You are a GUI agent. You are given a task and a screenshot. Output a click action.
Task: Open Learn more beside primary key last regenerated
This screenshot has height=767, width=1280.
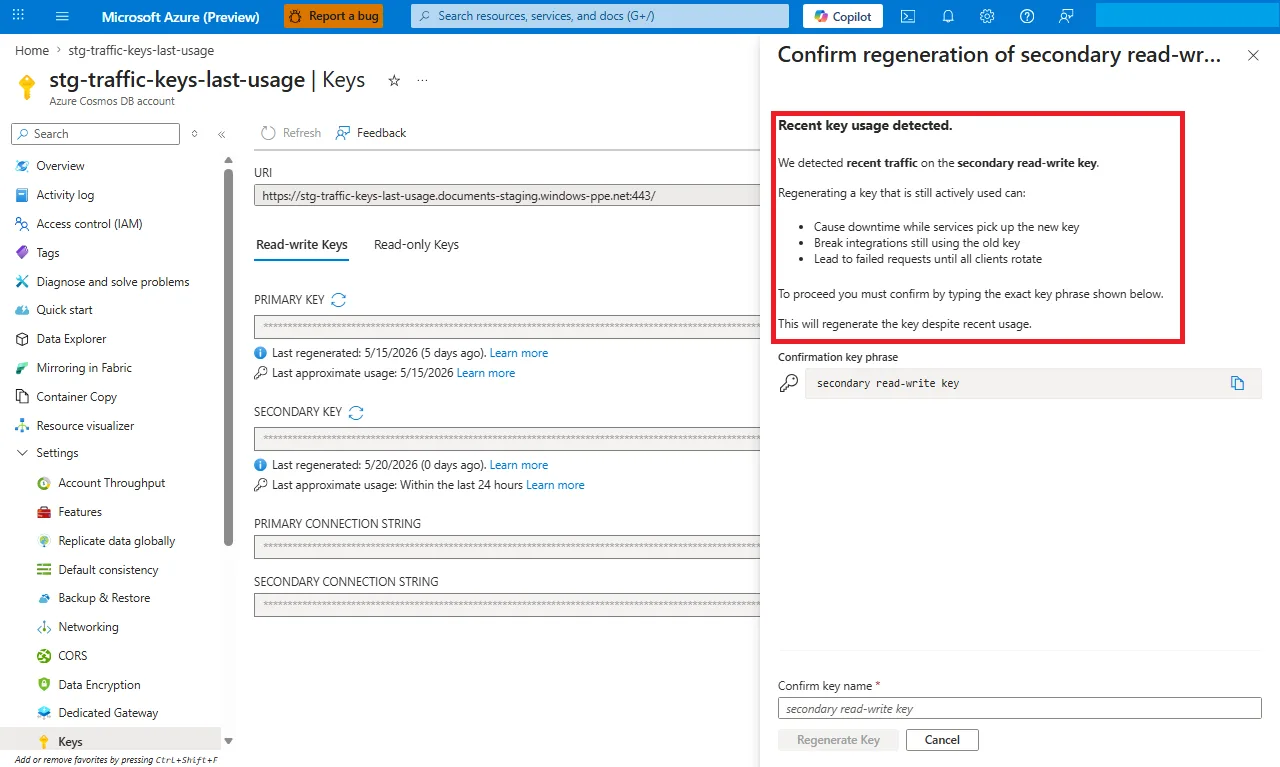coord(519,353)
